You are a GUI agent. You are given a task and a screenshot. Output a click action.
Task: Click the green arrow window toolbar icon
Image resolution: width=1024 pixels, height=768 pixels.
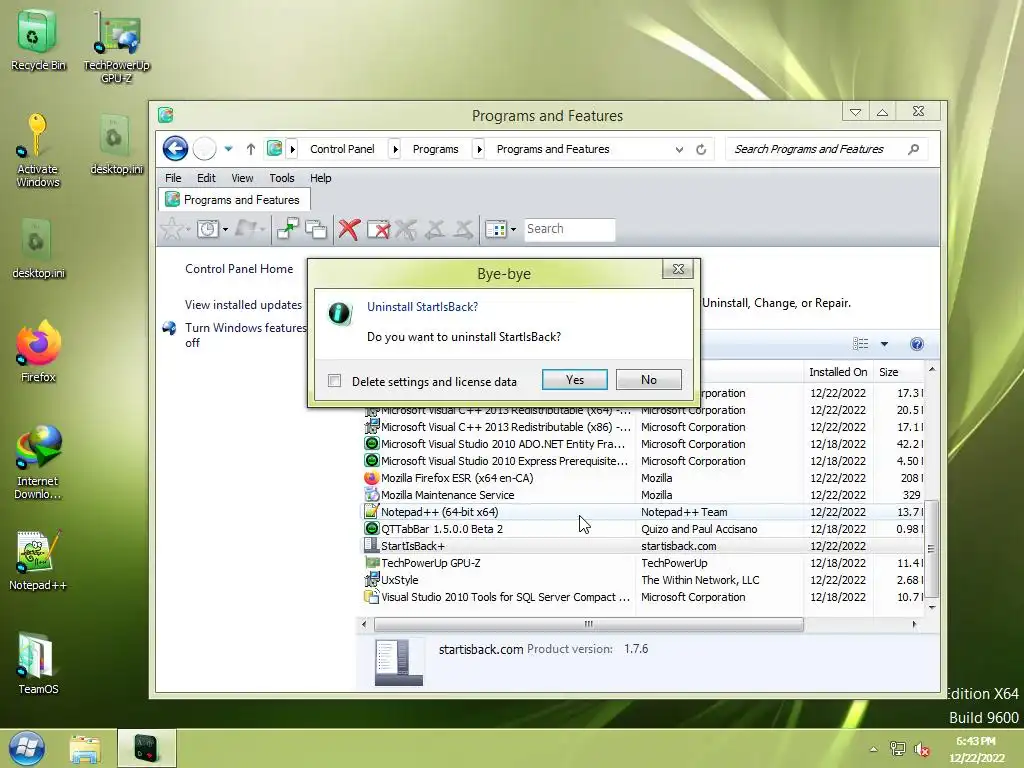[287, 229]
